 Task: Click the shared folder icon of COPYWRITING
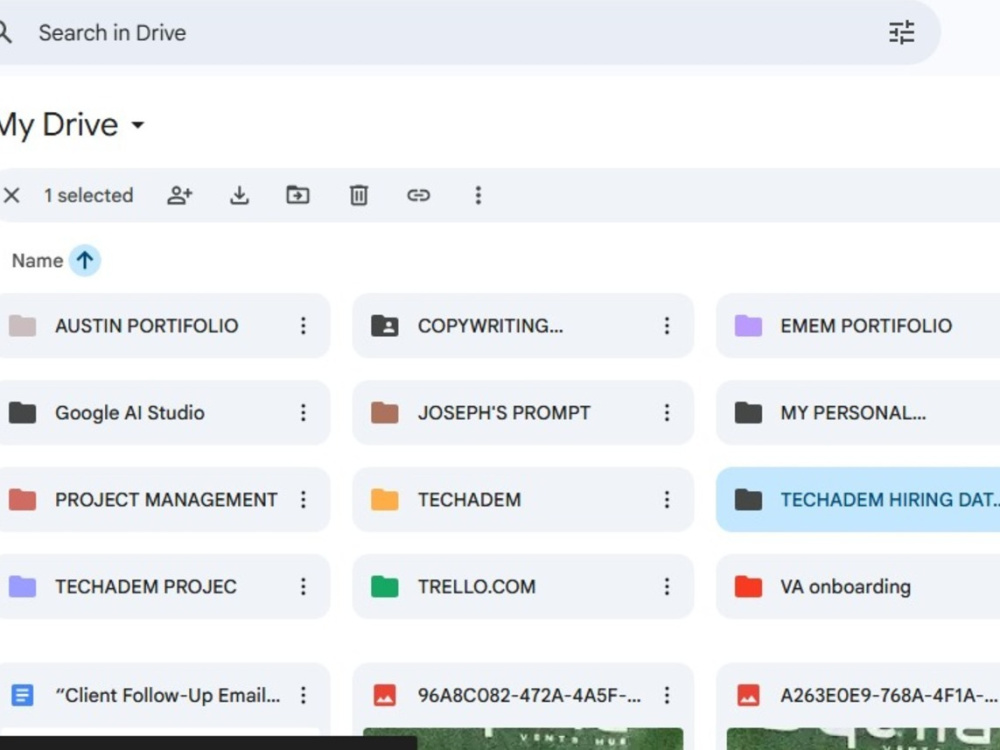tap(385, 326)
